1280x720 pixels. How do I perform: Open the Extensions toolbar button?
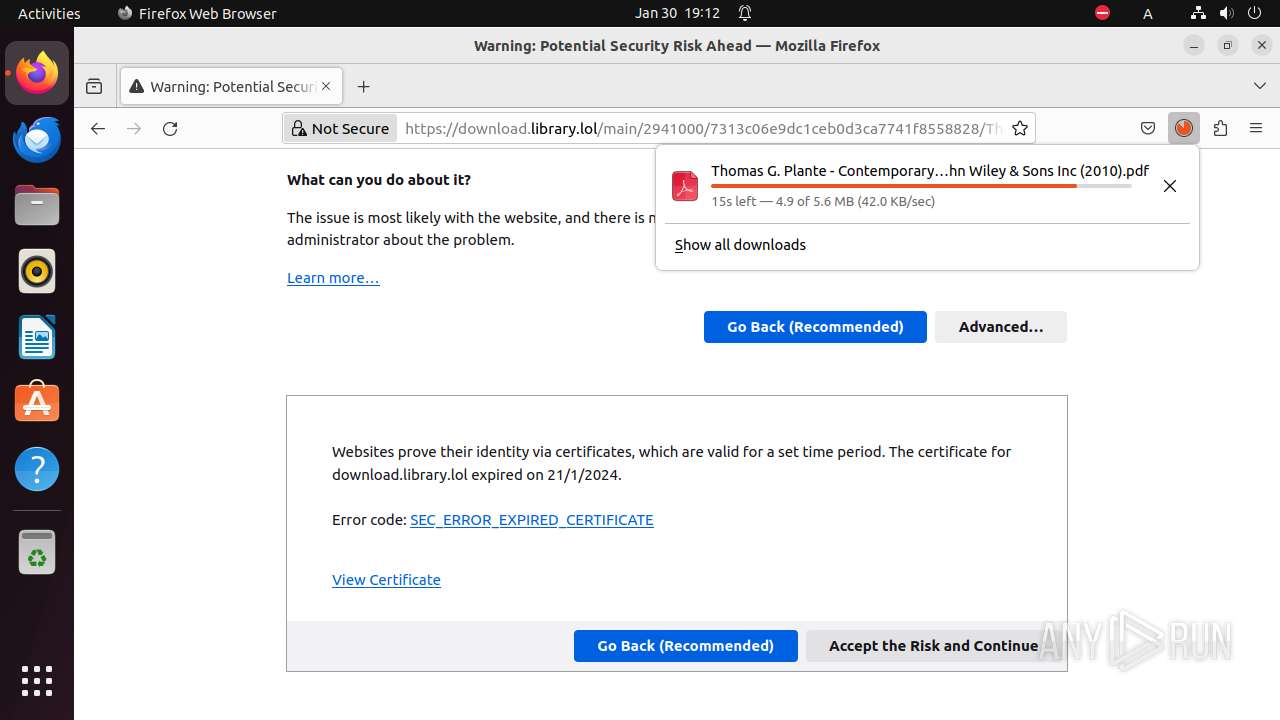pos(1220,128)
